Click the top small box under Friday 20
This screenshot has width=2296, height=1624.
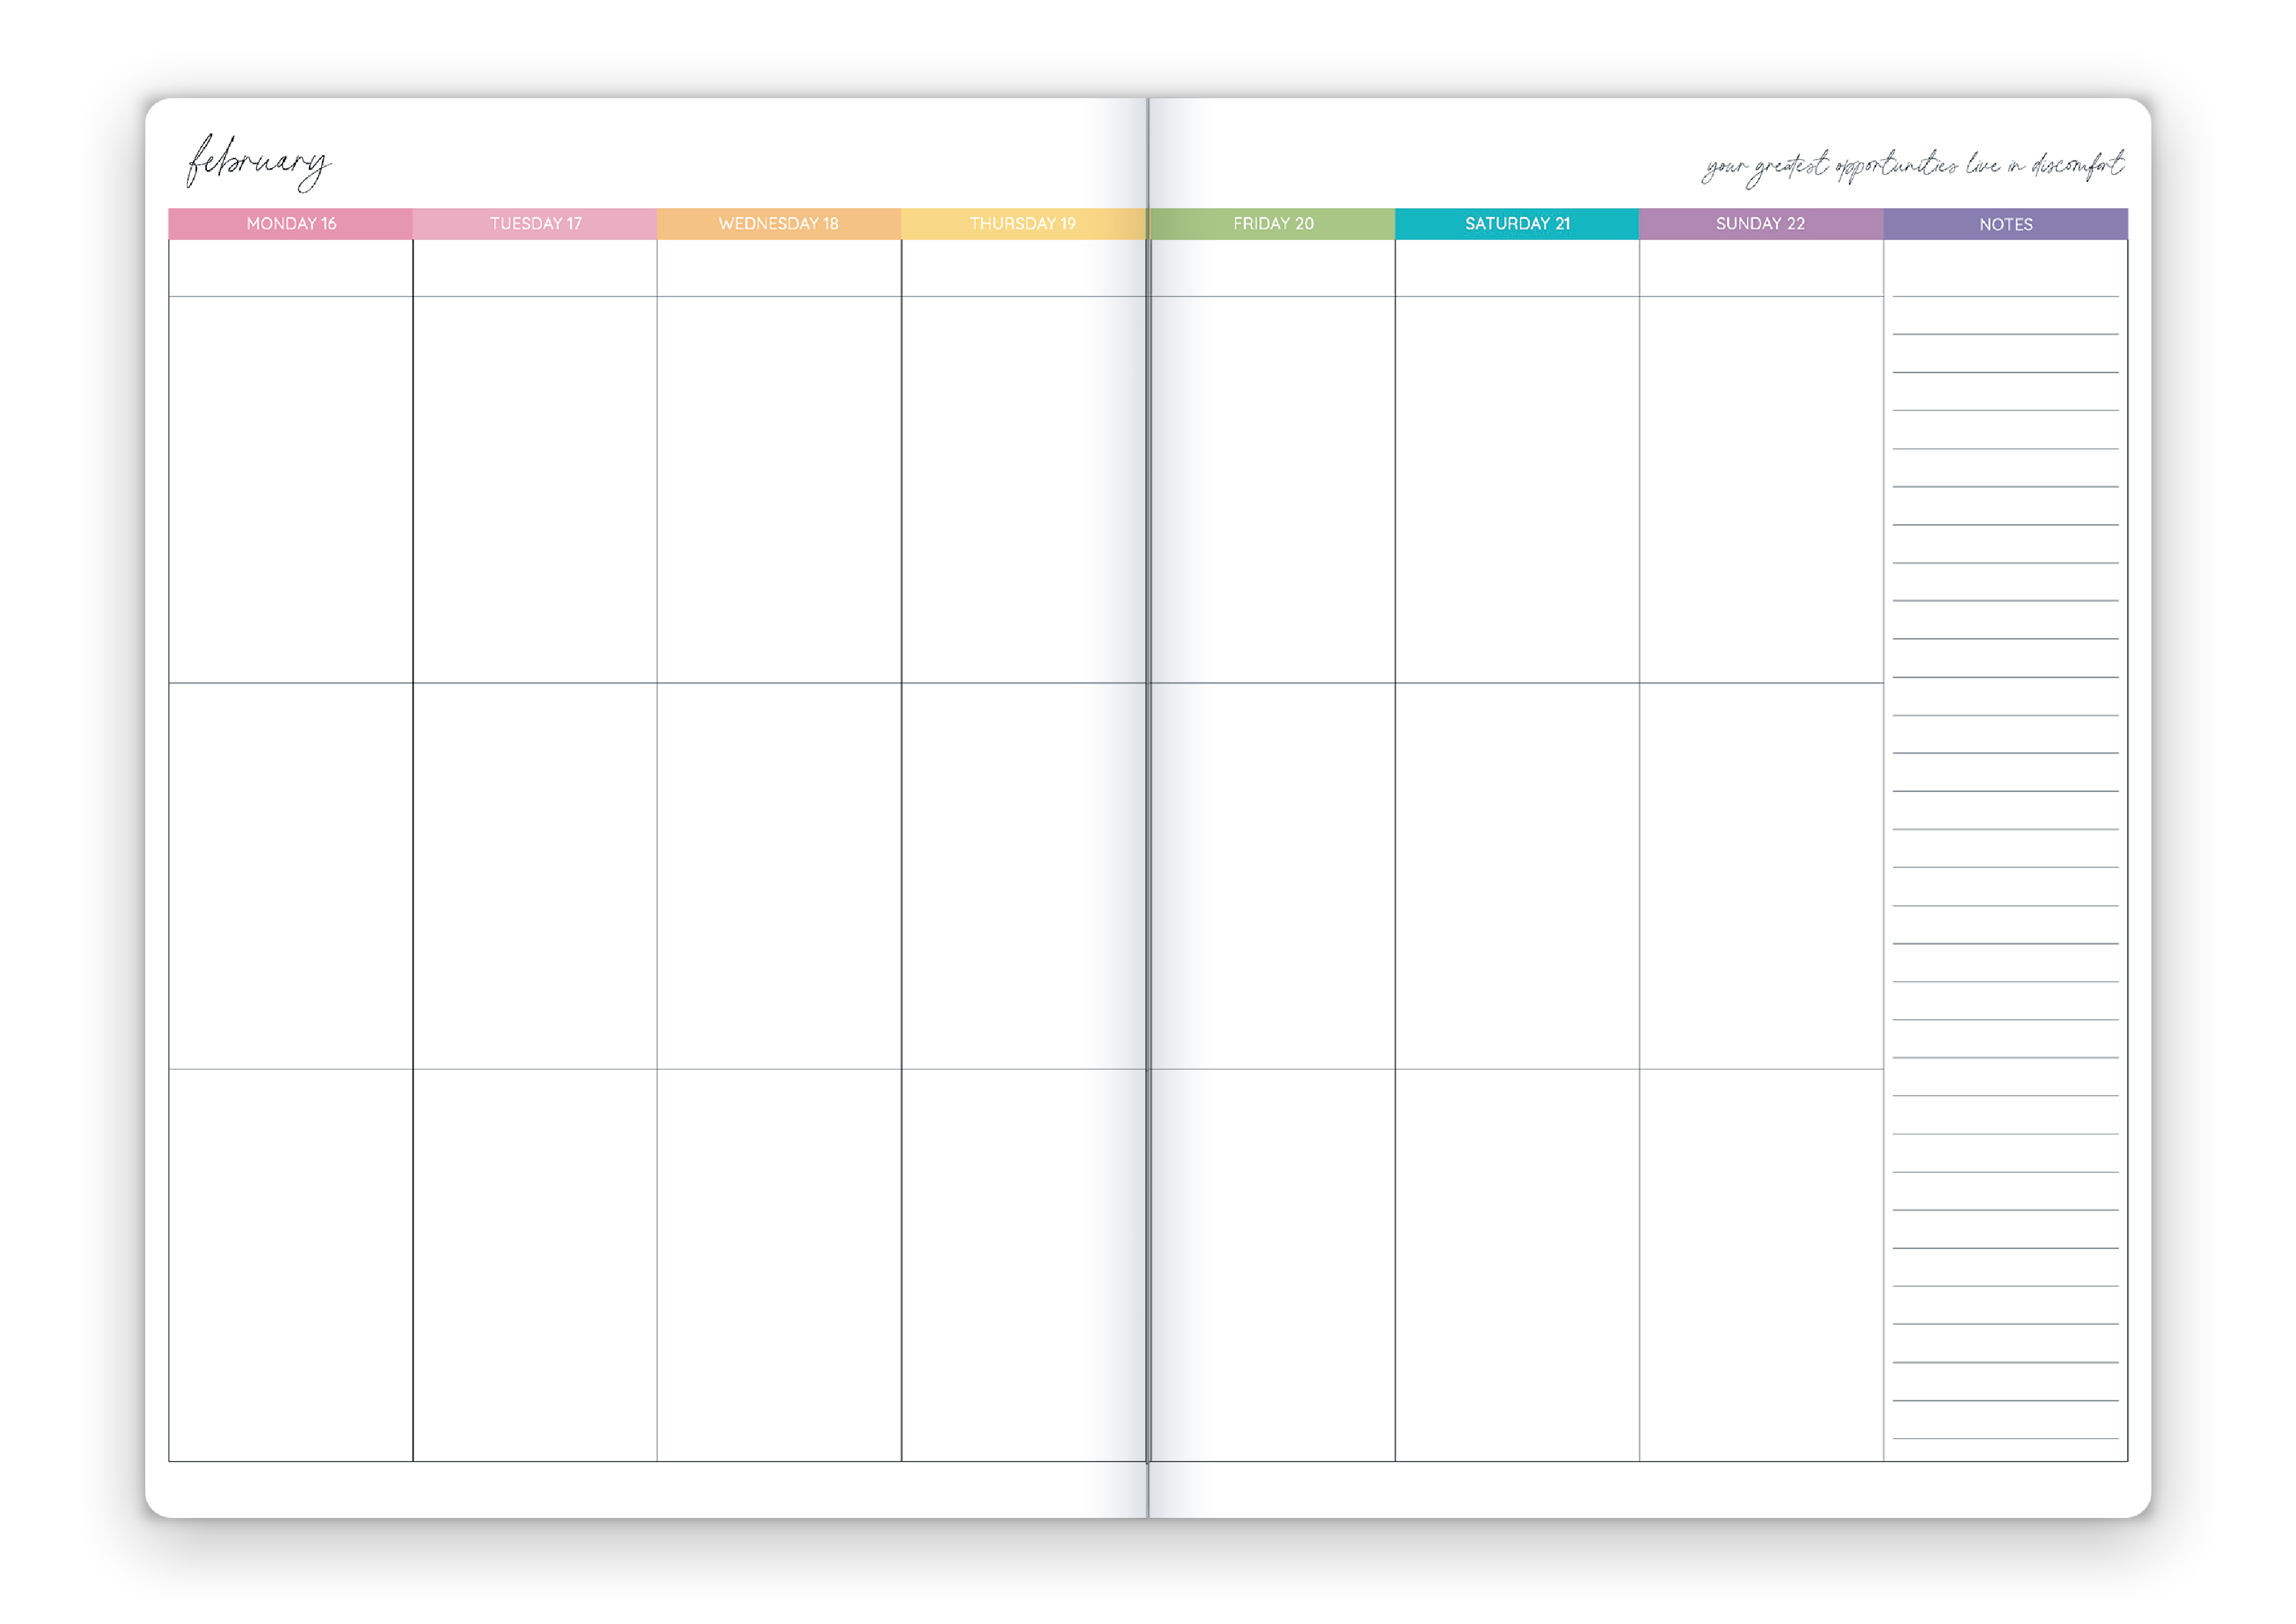[x=1273, y=268]
